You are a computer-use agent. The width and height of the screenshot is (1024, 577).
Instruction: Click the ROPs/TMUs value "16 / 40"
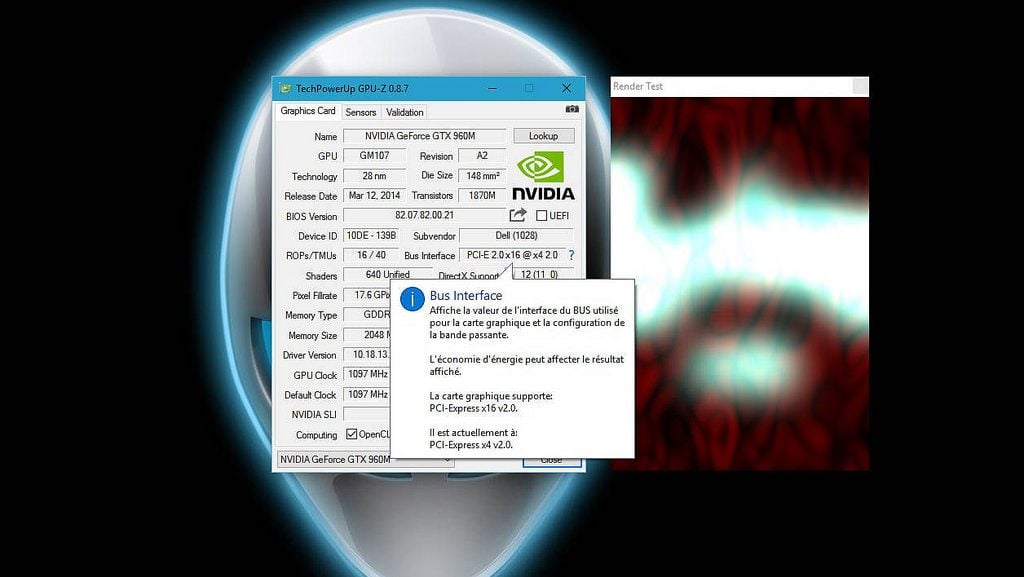(x=371, y=255)
